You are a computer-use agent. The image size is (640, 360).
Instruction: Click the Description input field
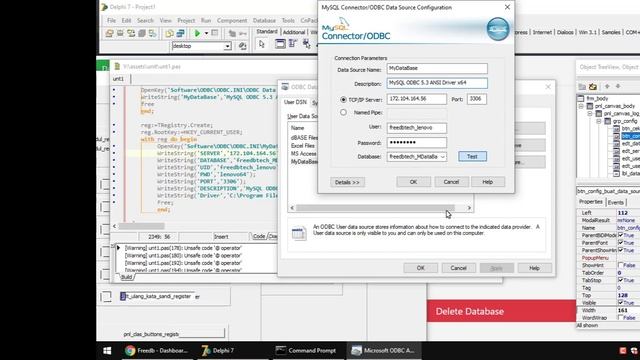coord(437,83)
